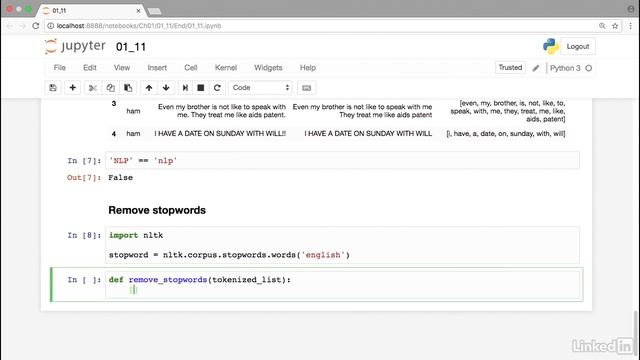Image resolution: width=640 pixels, height=360 pixels.
Task: Move selected cell up arrow
Action: point(149,88)
